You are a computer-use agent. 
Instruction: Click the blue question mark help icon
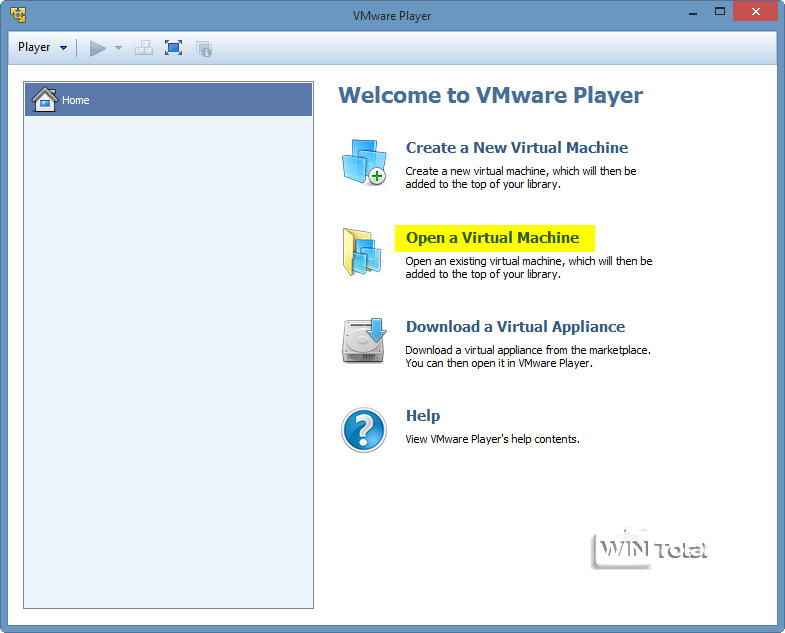(x=364, y=430)
